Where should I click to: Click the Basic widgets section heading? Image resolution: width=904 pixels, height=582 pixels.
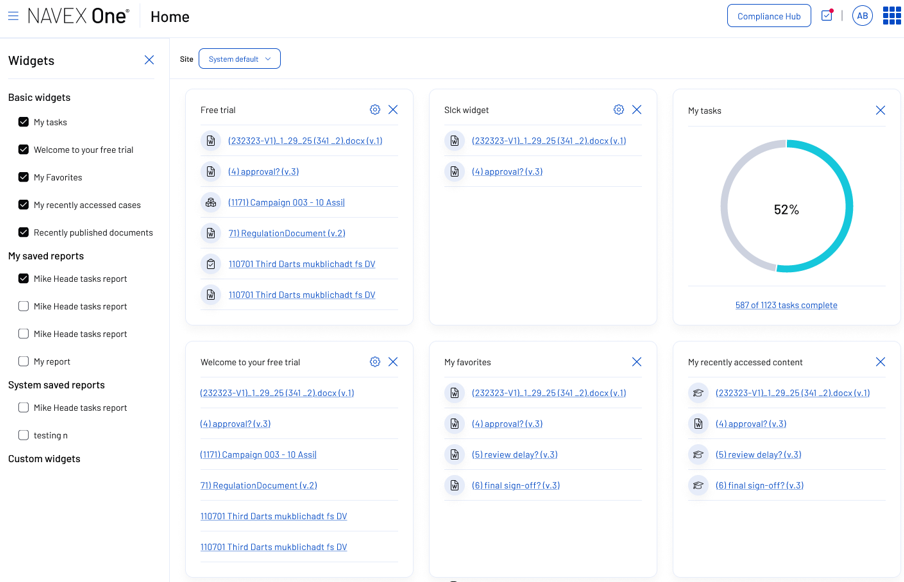pyautogui.click(x=39, y=97)
